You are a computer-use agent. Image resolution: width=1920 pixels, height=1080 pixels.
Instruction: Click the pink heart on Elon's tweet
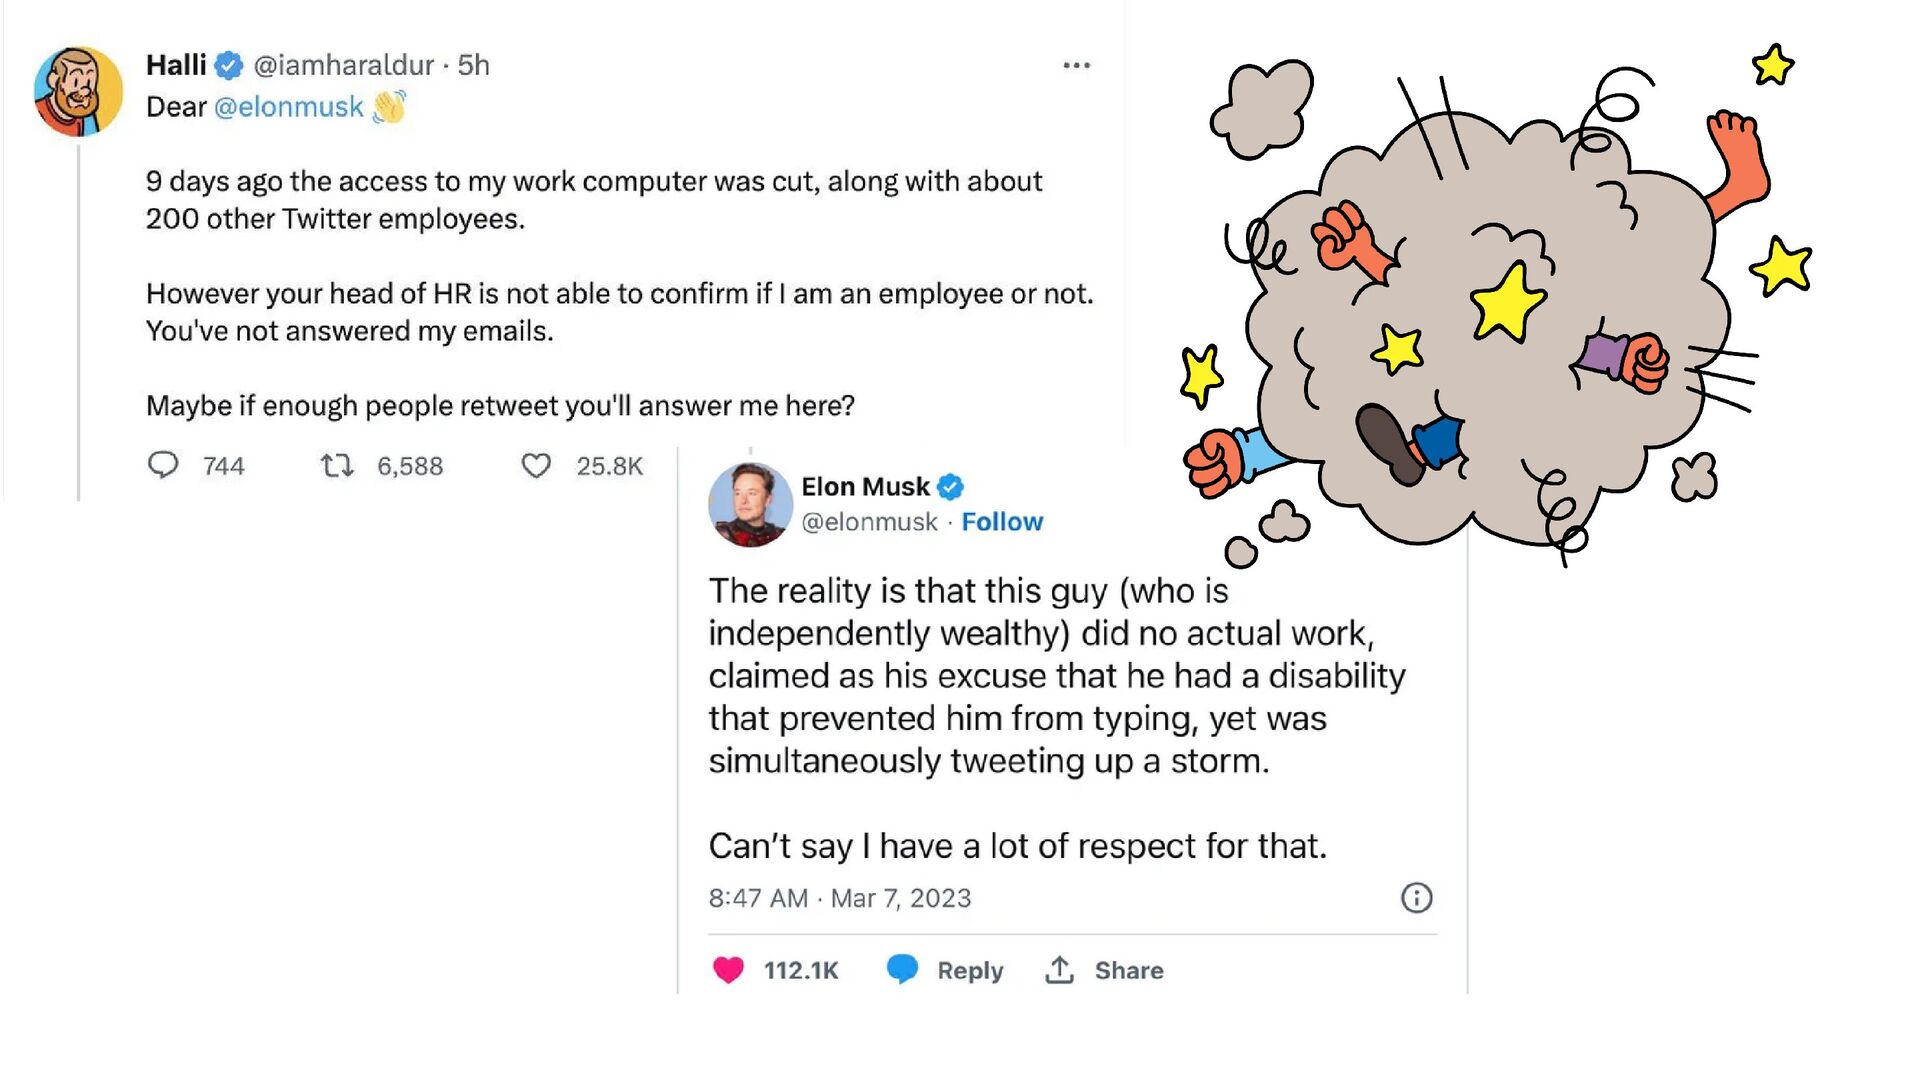tap(728, 970)
